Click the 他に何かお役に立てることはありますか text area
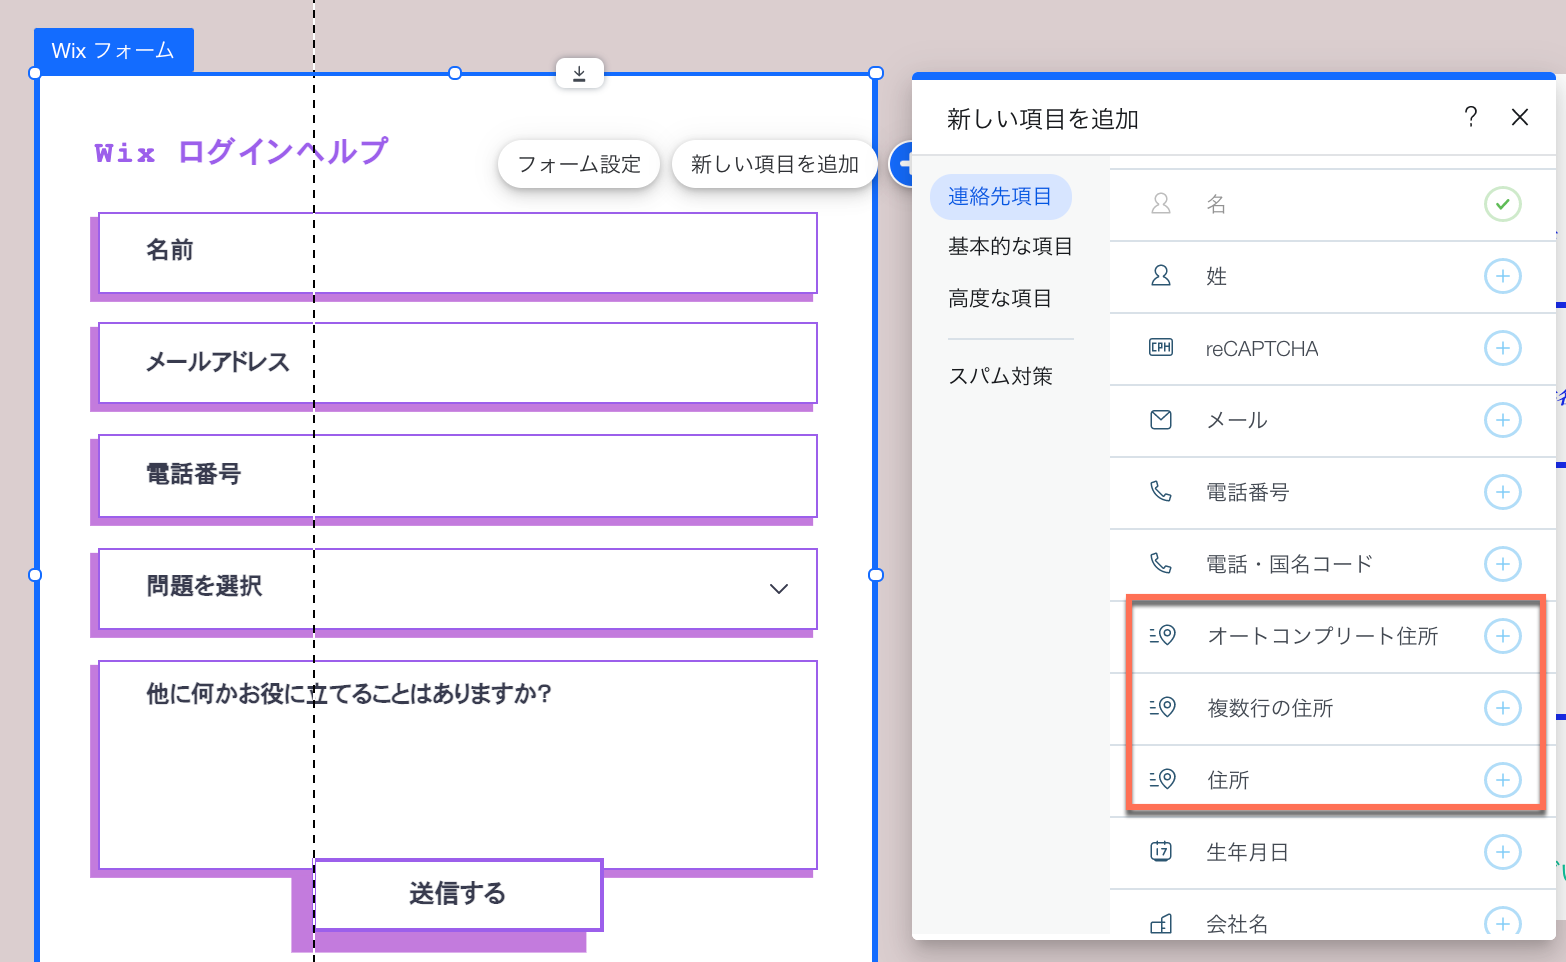 458,765
